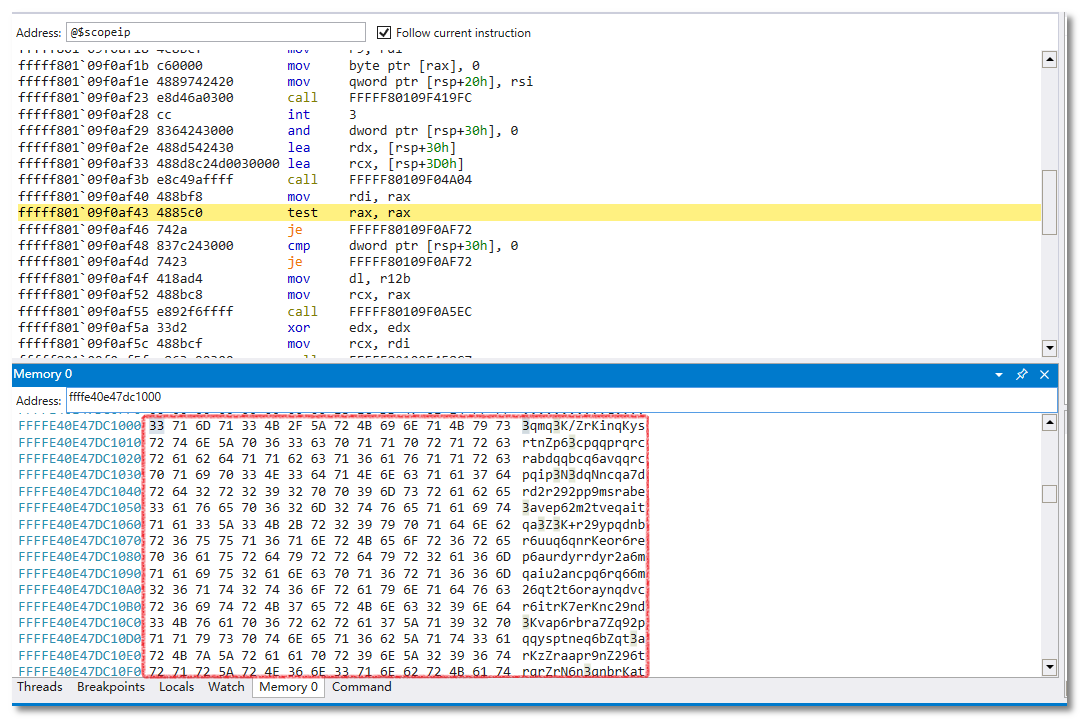Switch to the Command tab
Viewport: 1080px width, 719px height.
361,687
